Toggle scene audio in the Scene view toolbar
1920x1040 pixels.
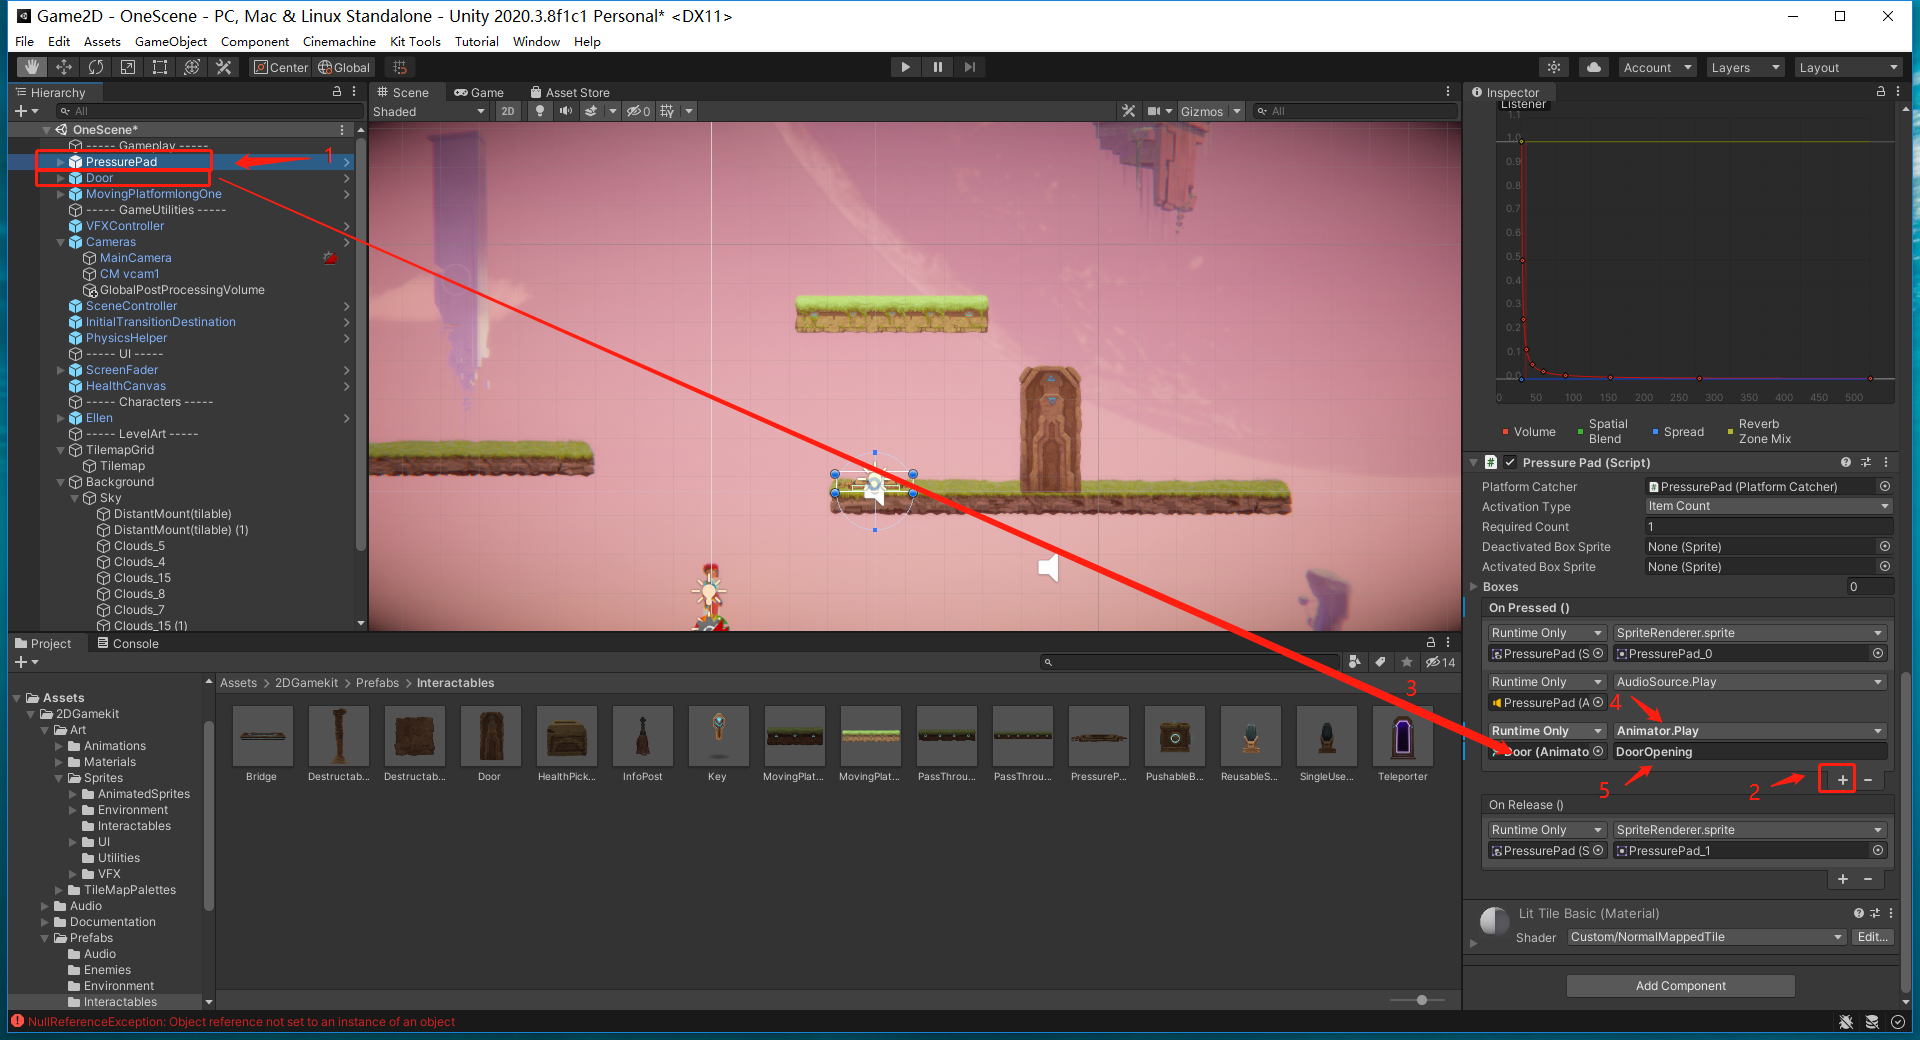pyautogui.click(x=566, y=111)
